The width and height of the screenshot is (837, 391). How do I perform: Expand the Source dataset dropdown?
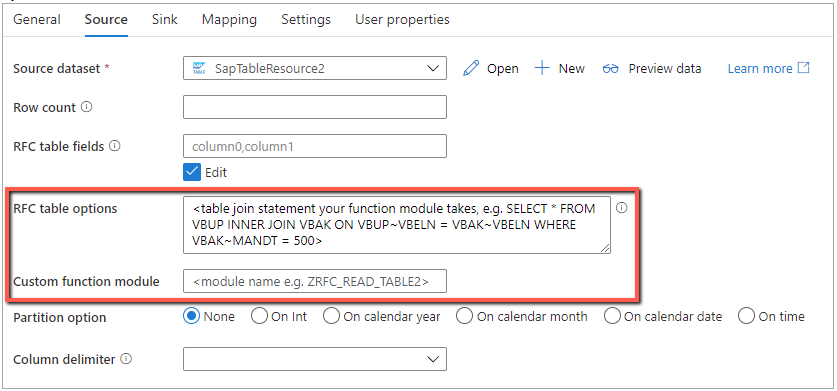pos(315,68)
